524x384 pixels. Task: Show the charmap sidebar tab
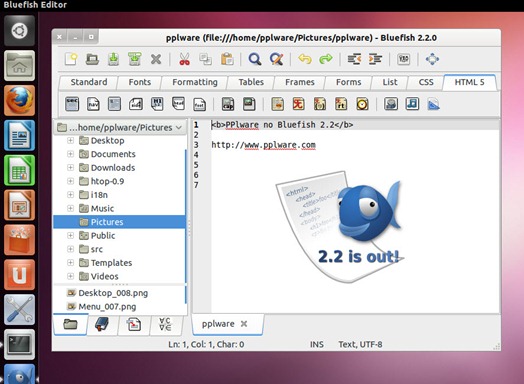165,324
